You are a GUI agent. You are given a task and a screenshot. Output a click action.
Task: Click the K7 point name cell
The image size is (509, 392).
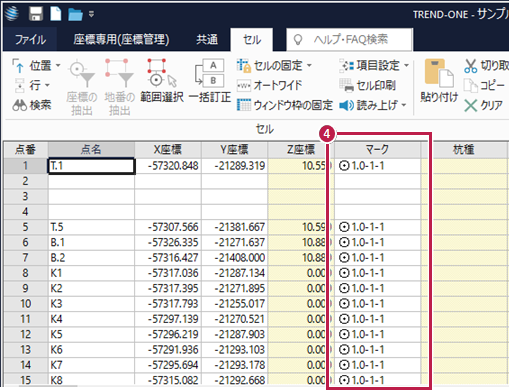point(91,365)
